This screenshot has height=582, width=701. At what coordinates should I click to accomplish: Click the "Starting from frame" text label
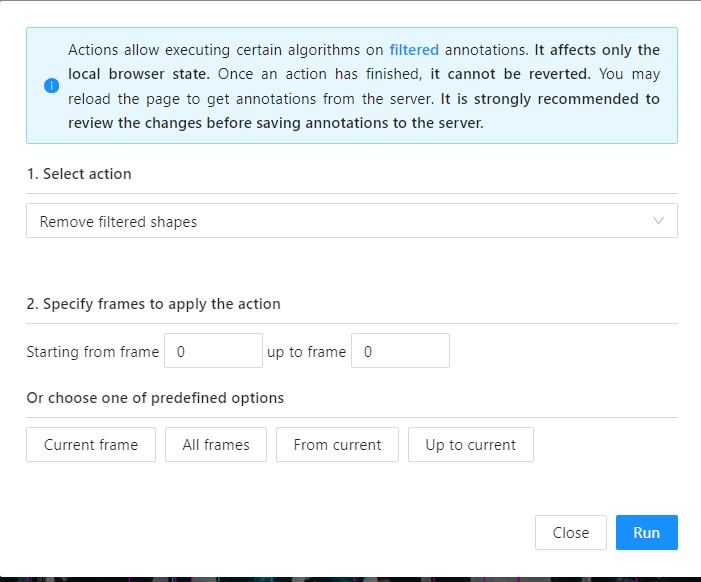[x=92, y=352]
